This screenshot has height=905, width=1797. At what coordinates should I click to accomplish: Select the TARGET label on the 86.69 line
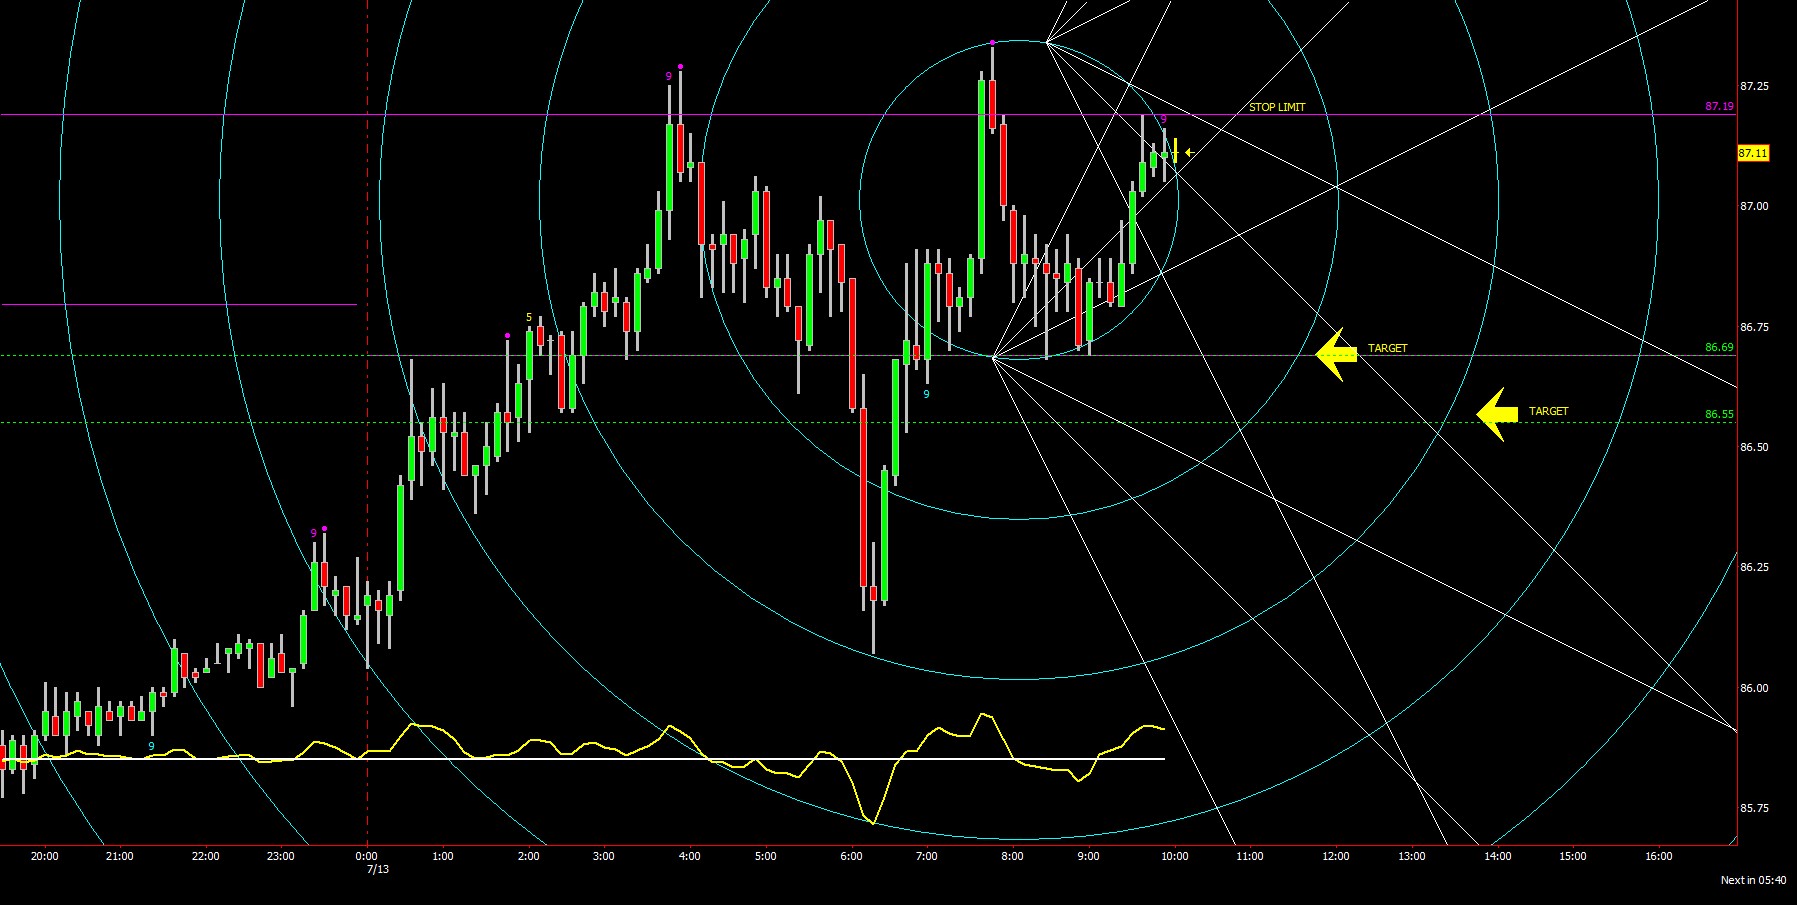click(x=1387, y=348)
